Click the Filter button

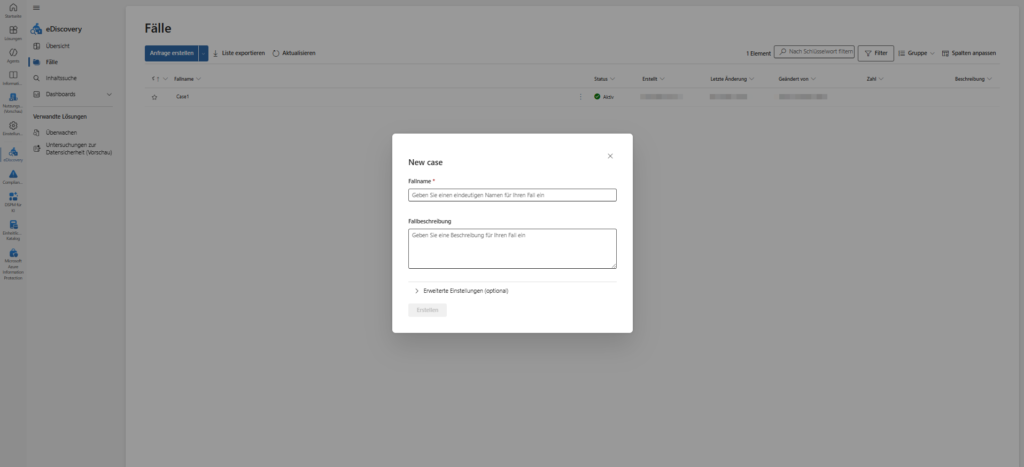876,53
